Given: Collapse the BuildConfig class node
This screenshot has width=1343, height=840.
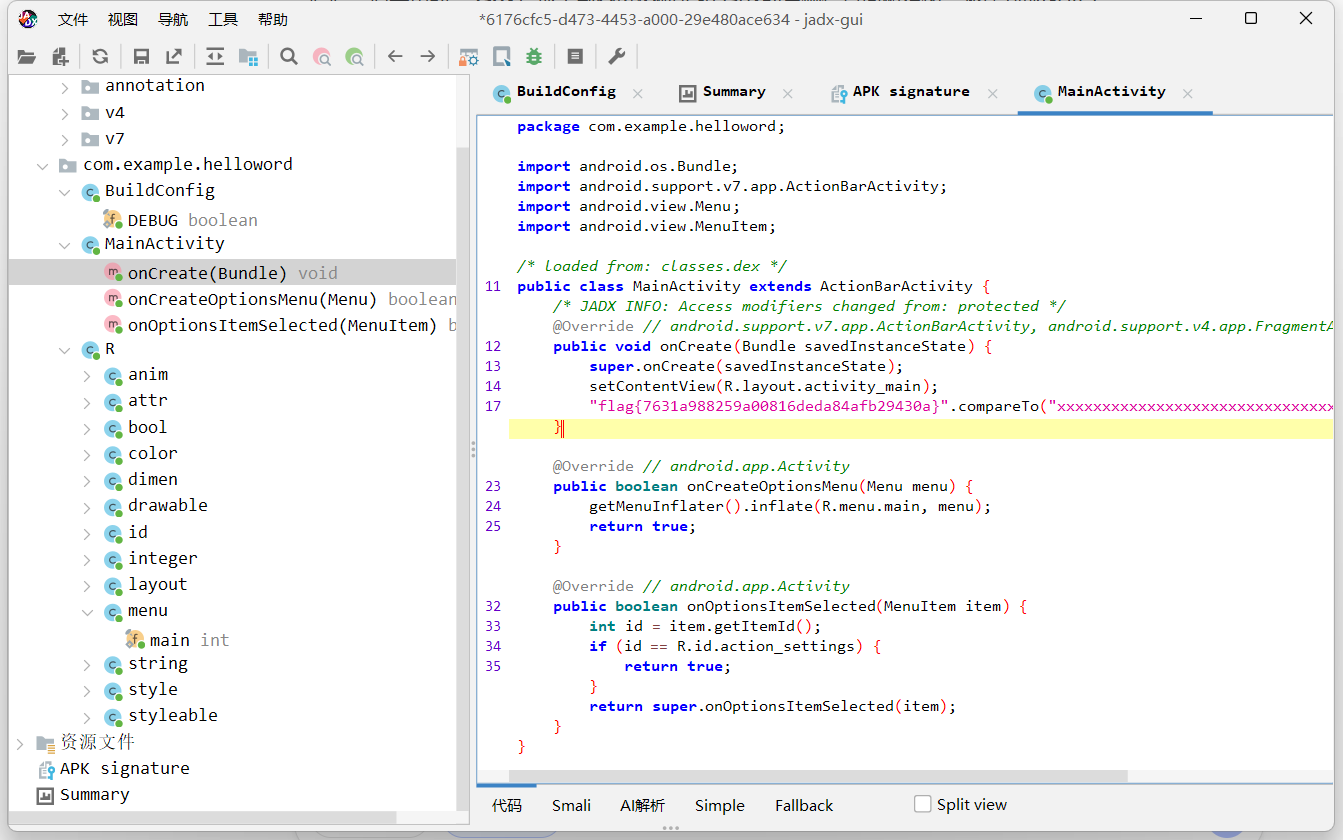Looking at the screenshot, I should tap(65, 191).
